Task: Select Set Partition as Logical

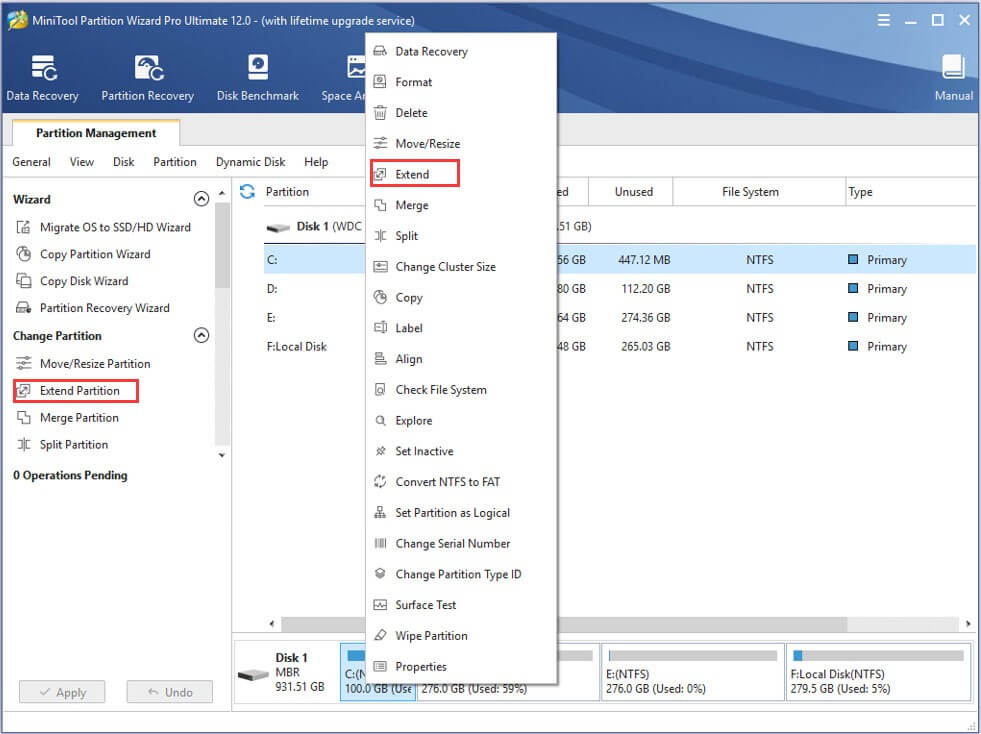Action: [x=461, y=512]
